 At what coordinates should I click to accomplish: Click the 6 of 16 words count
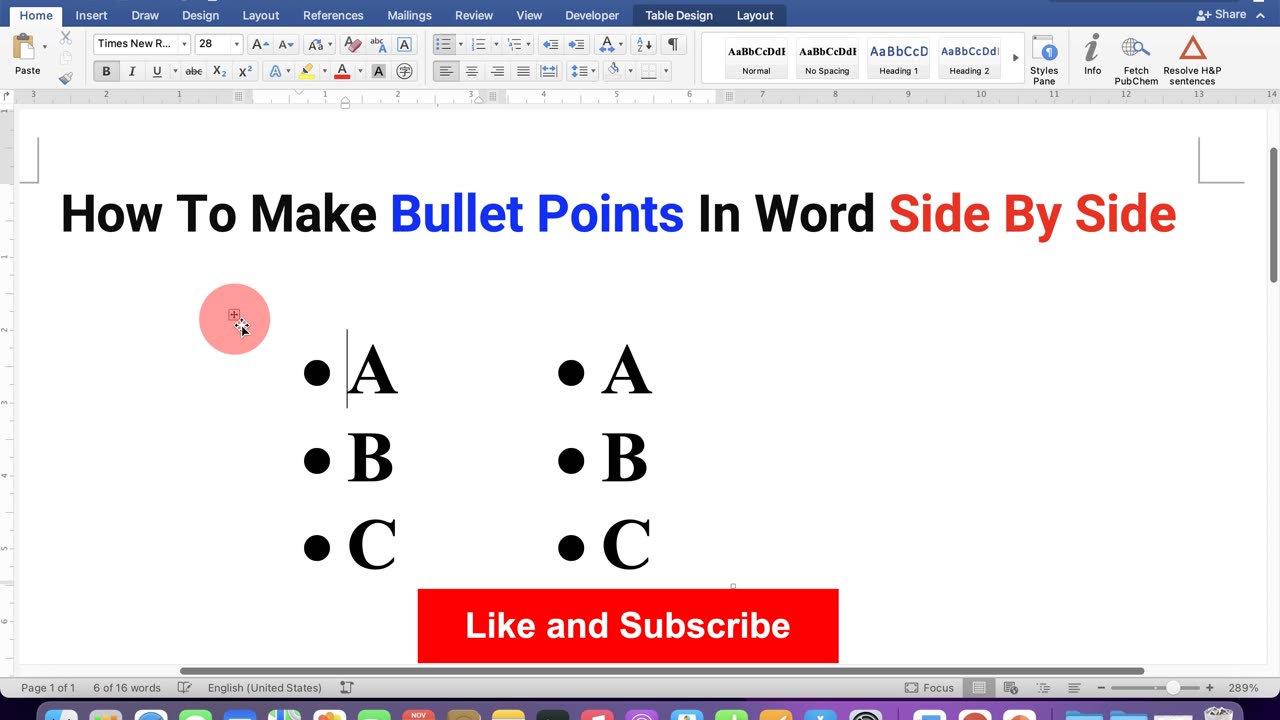(x=127, y=688)
